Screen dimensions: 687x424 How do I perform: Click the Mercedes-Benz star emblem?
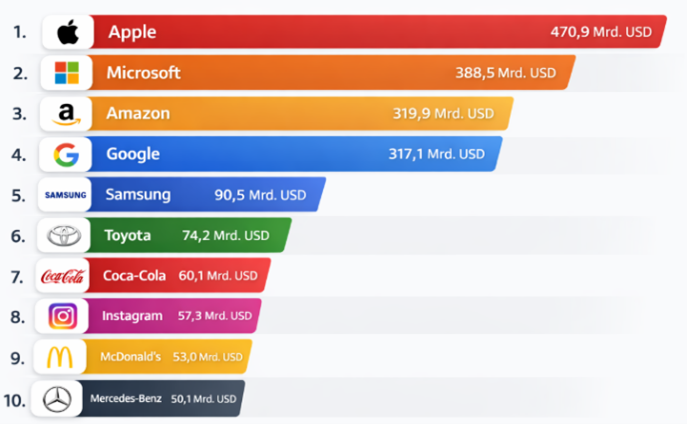(56, 399)
